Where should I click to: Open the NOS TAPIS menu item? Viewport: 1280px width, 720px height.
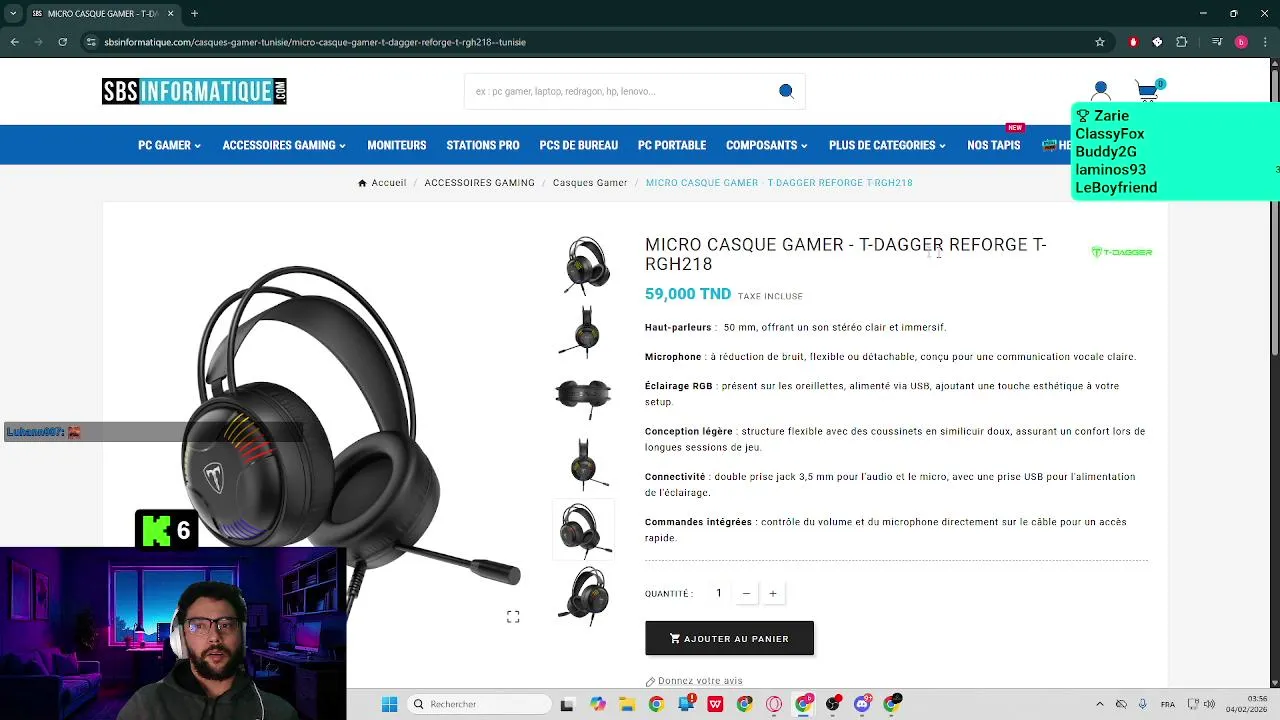(x=993, y=145)
